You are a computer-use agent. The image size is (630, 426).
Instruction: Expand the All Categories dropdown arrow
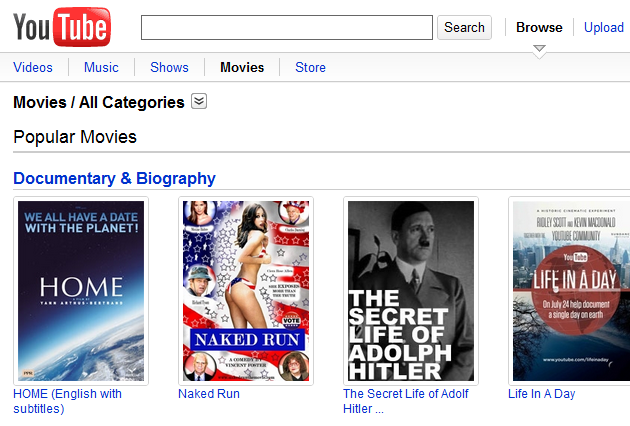[x=199, y=101]
